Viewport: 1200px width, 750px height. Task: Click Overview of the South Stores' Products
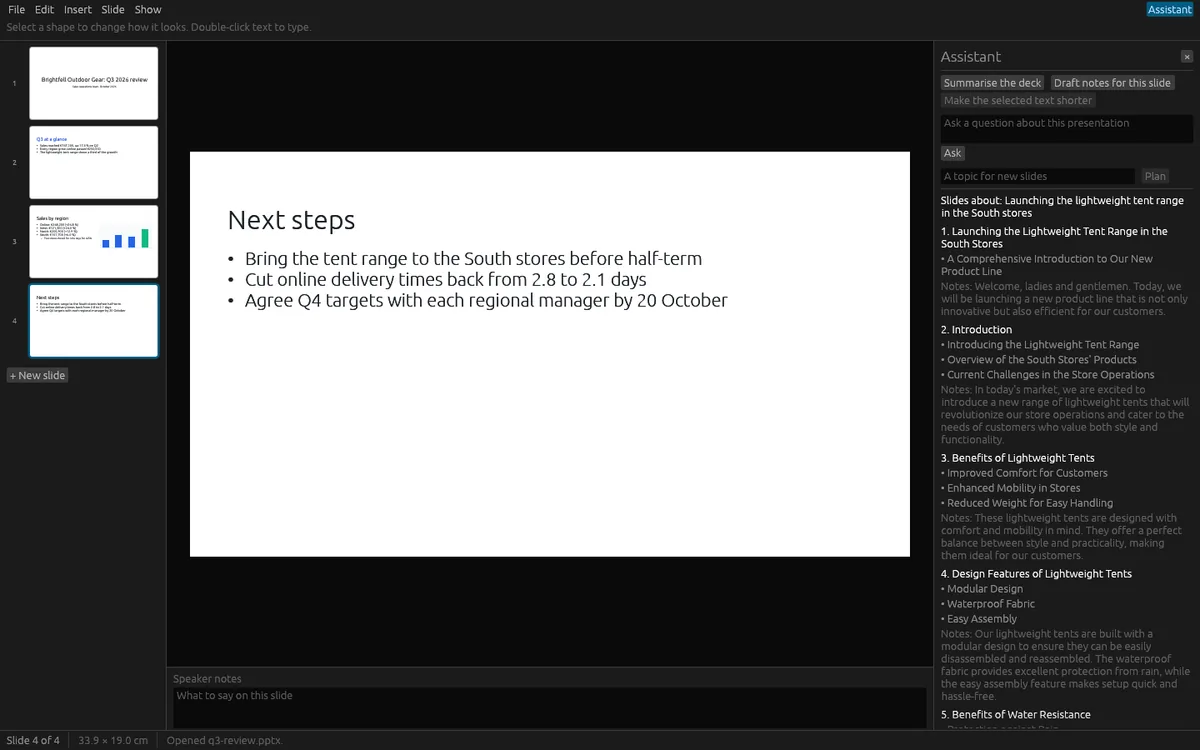tap(1039, 359)
